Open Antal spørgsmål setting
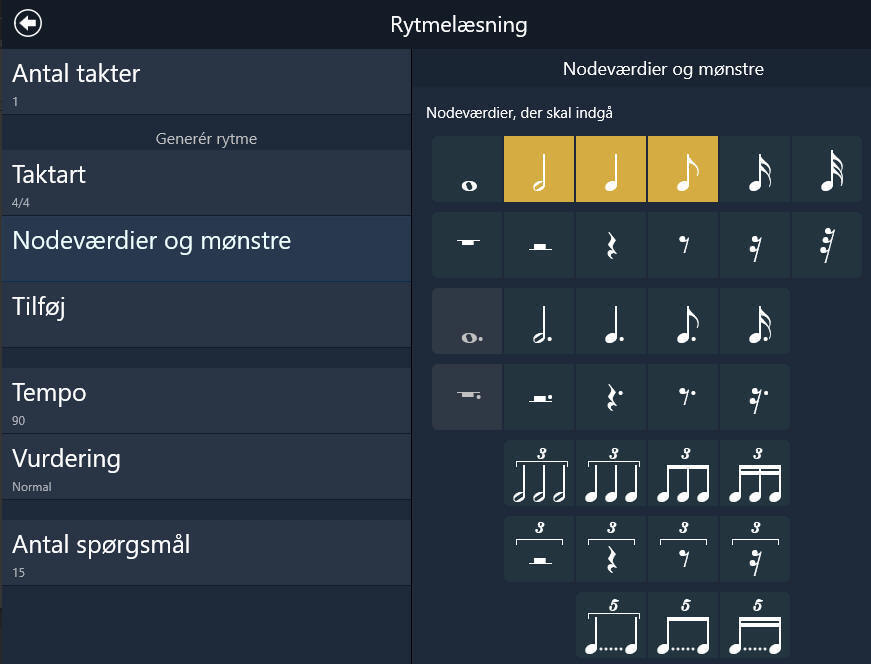871x664 pixels. click(206, 552)
